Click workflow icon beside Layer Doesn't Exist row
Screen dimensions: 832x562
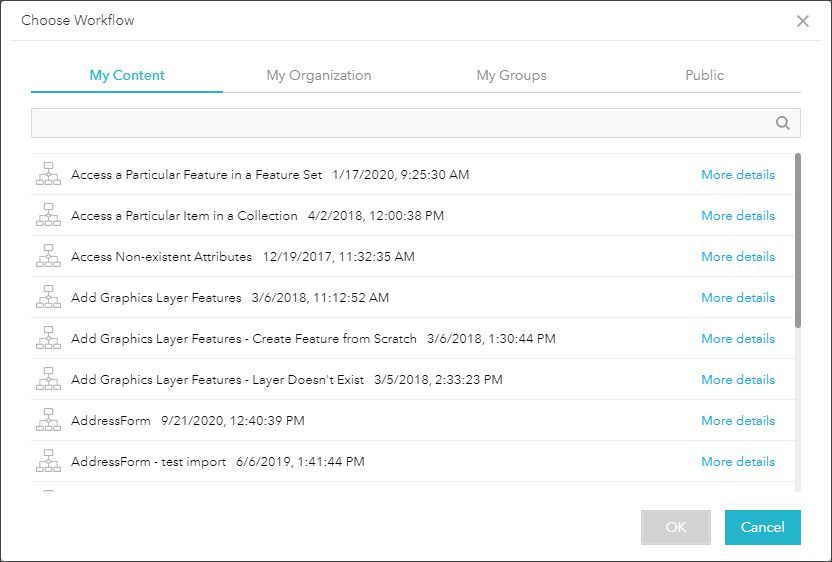point(48,378)
